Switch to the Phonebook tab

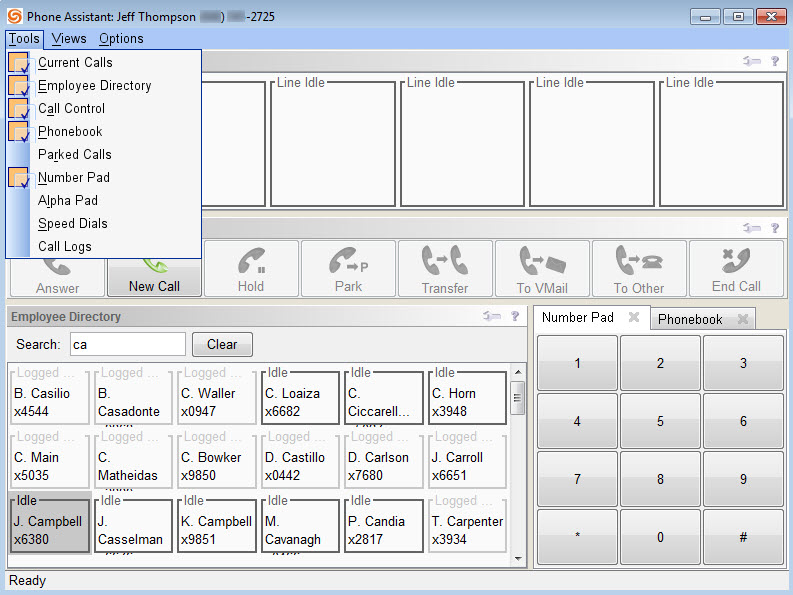click(690, 319)
